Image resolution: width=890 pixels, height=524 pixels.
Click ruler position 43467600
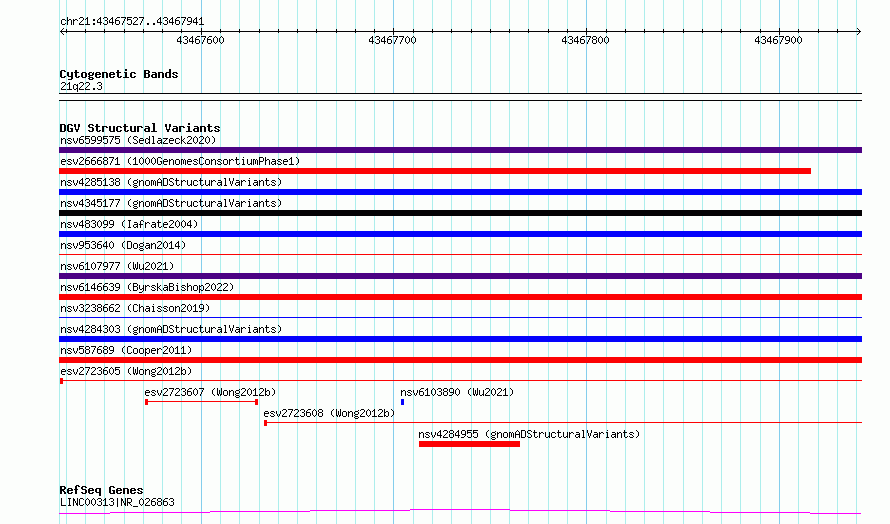coord(200,40)
